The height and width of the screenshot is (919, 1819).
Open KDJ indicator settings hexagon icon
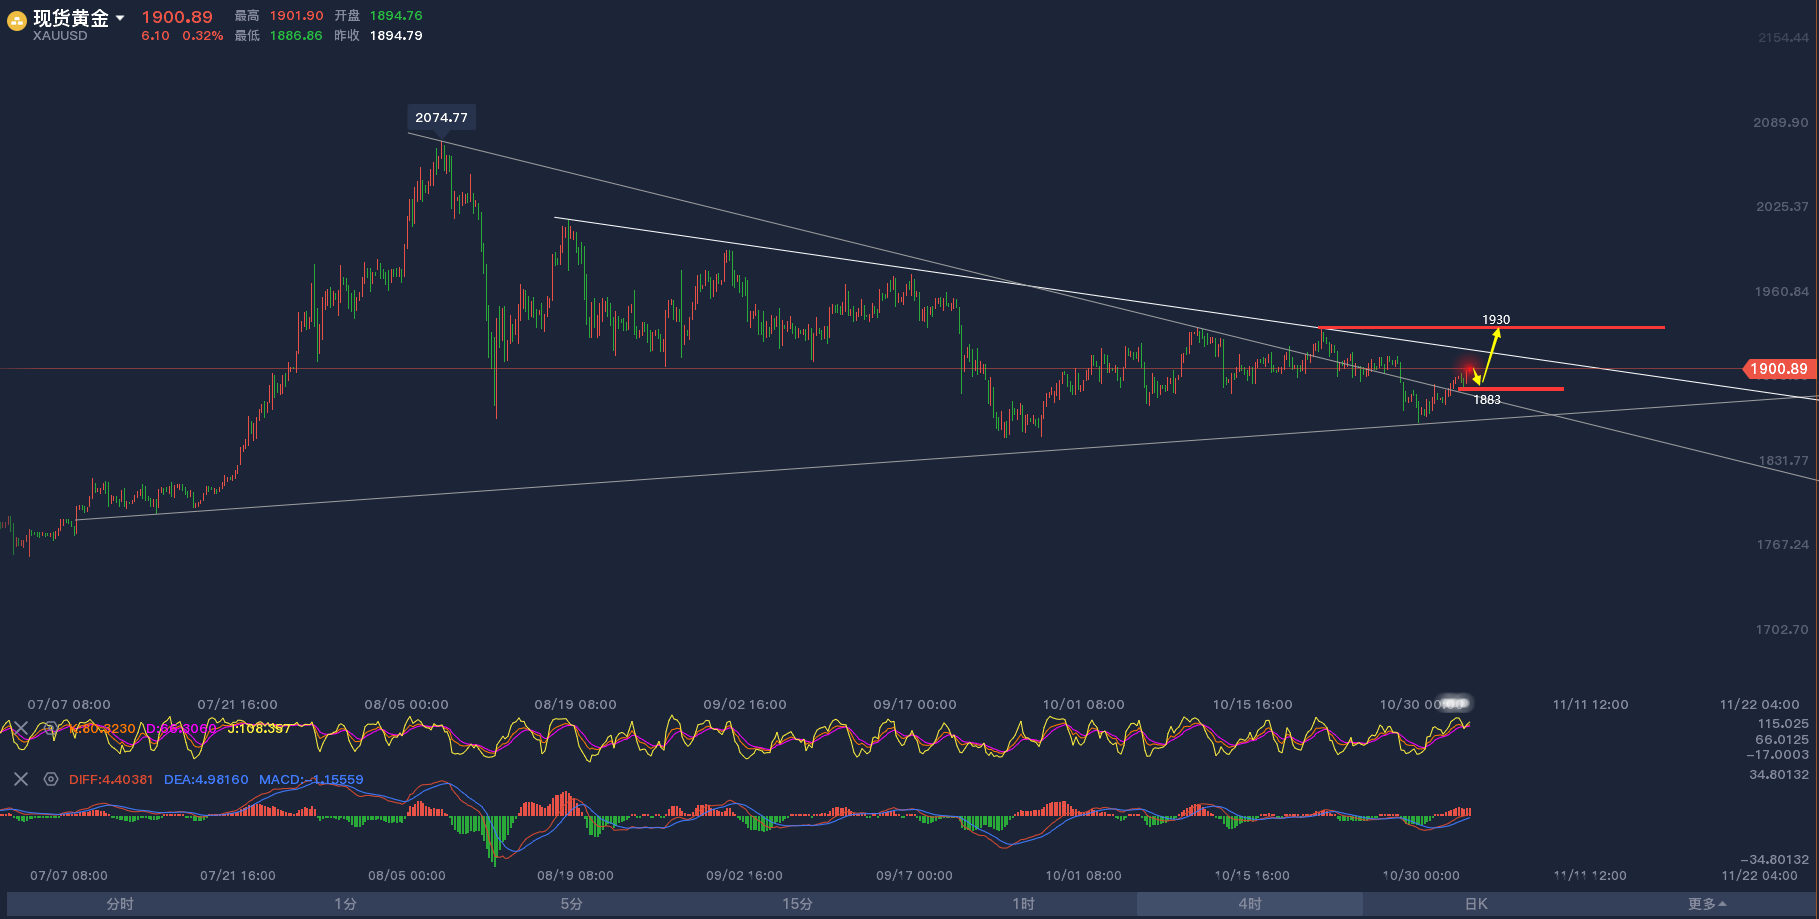coord(51,728)
